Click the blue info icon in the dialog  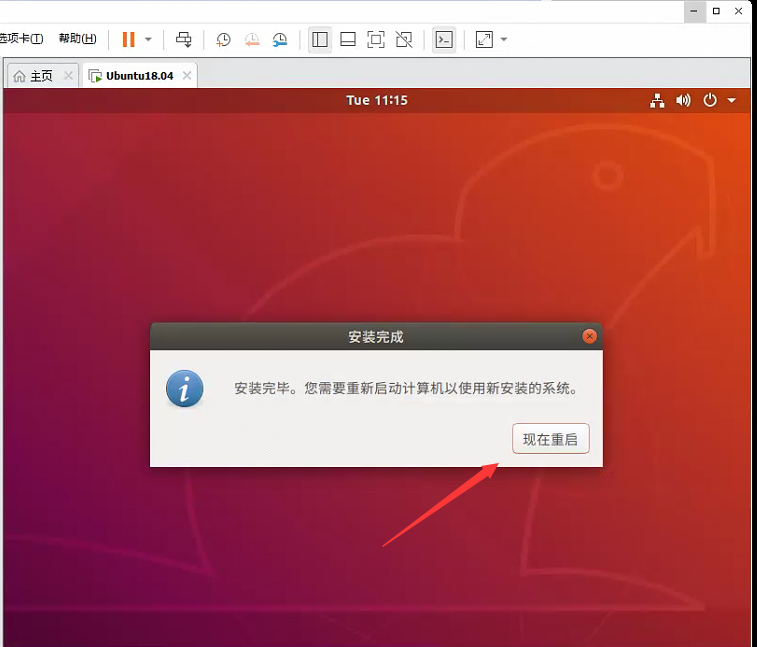point(184,389)
